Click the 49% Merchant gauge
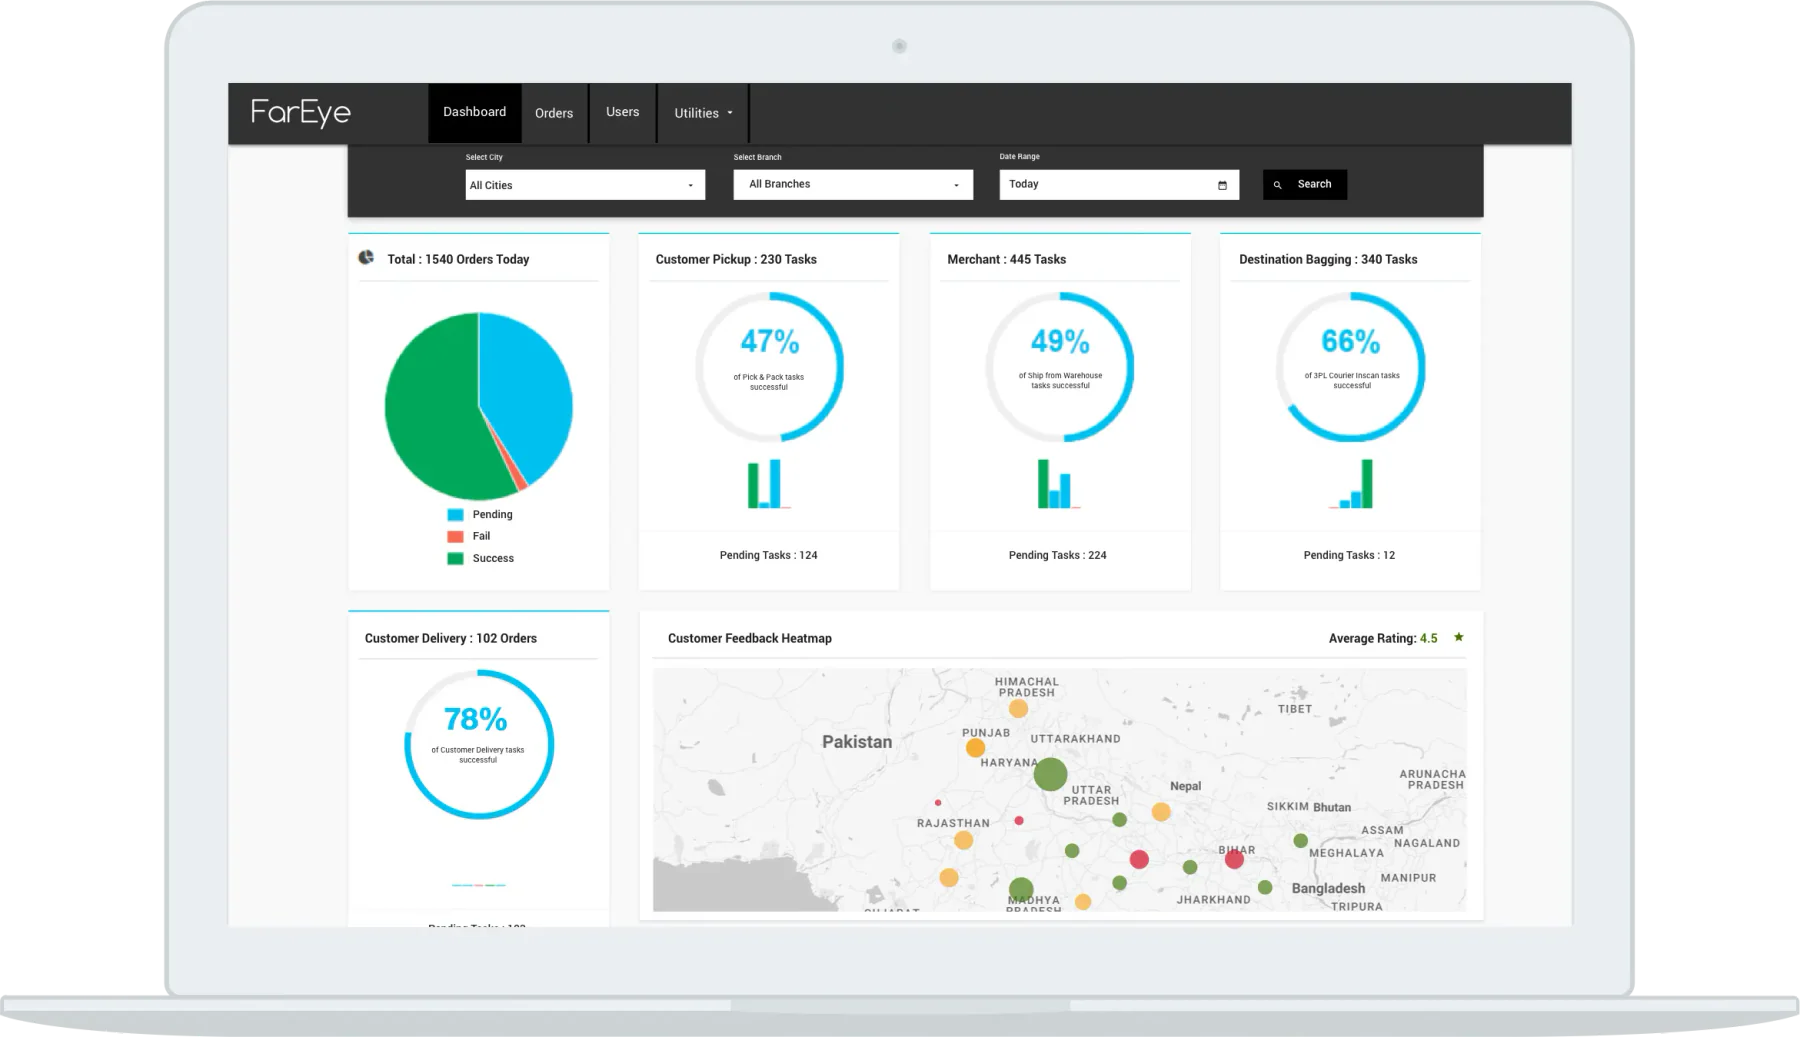The image size is (1800, 1037). click(1060, 367)
